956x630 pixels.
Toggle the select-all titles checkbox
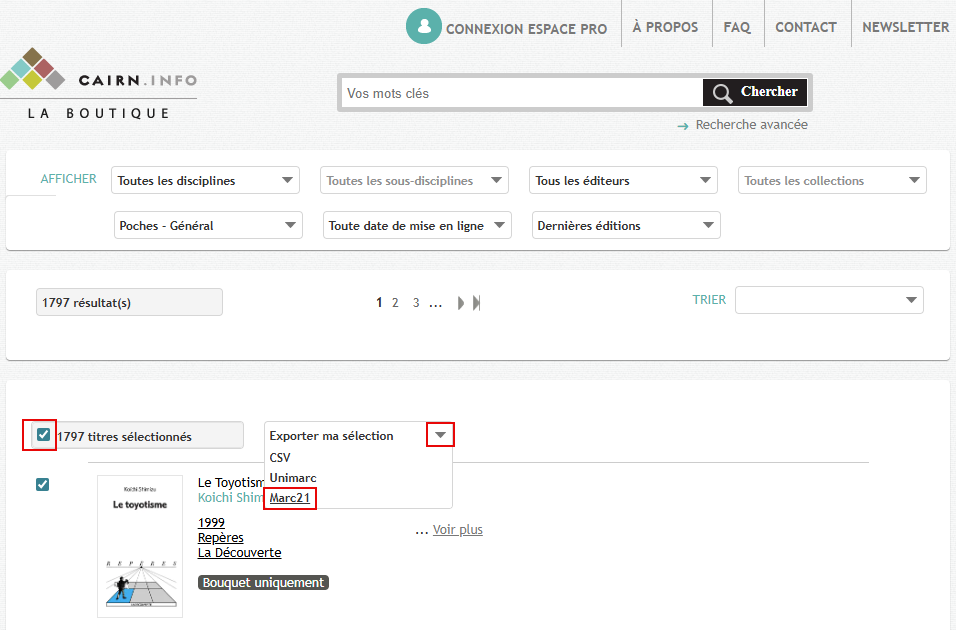[43, 435]
